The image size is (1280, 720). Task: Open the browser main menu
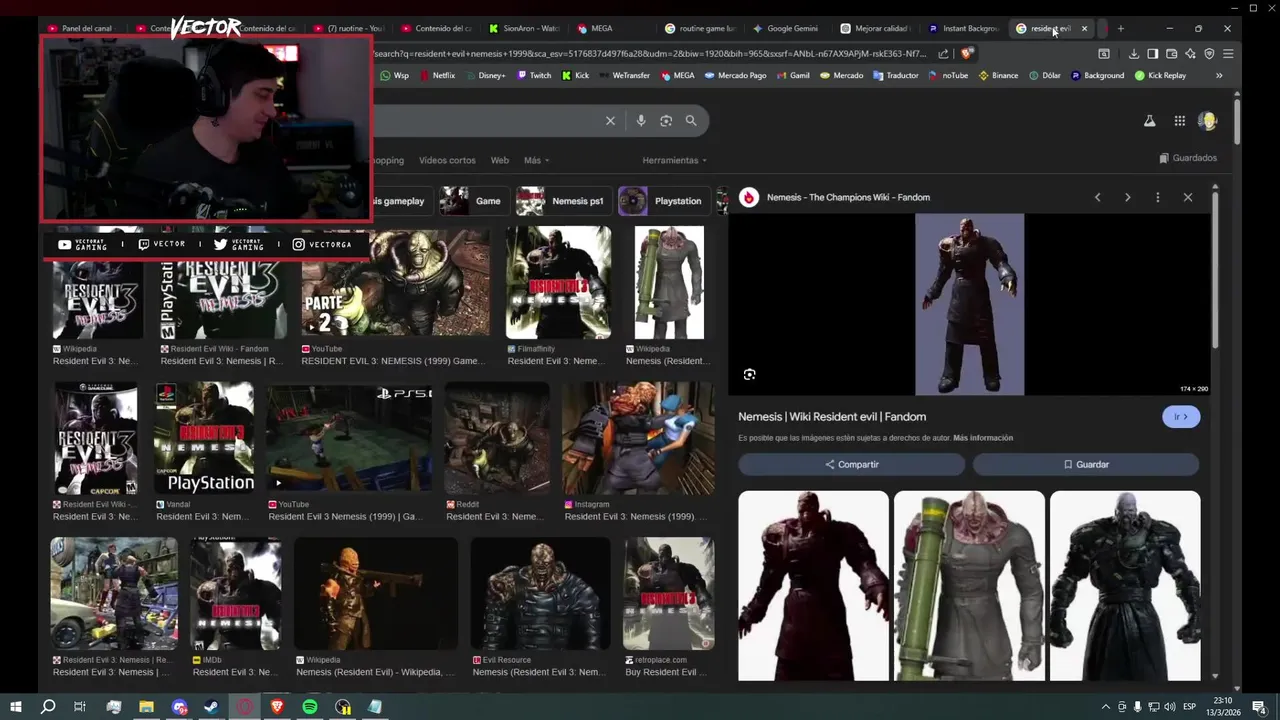pyautogui.click(x=1228, y=54)
